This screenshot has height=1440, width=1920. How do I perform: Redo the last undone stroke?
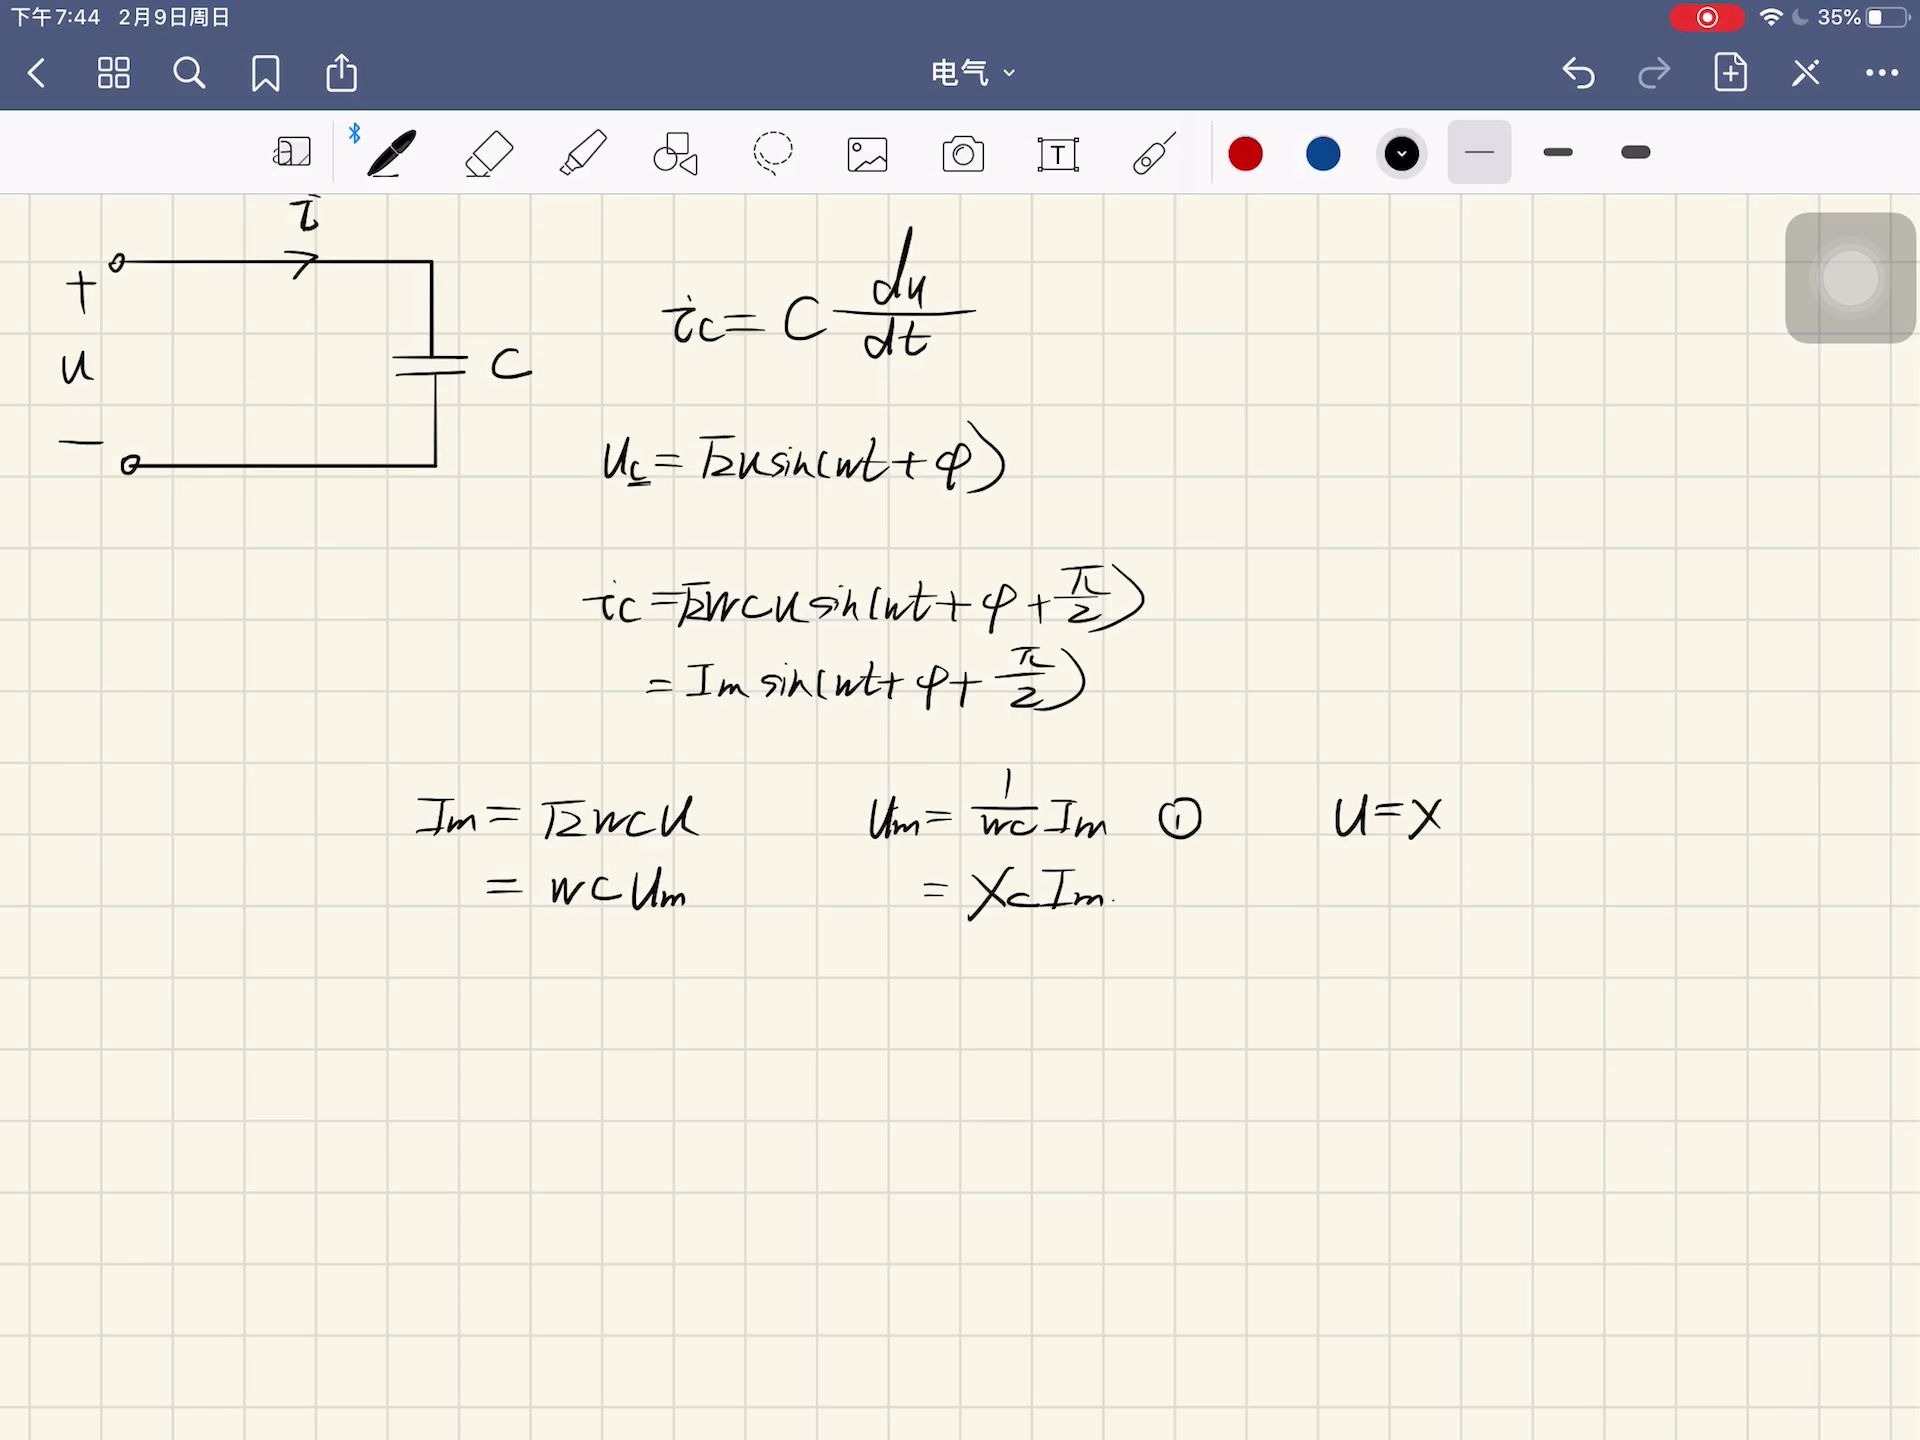pyautogui.click(x=1654, y=73)
